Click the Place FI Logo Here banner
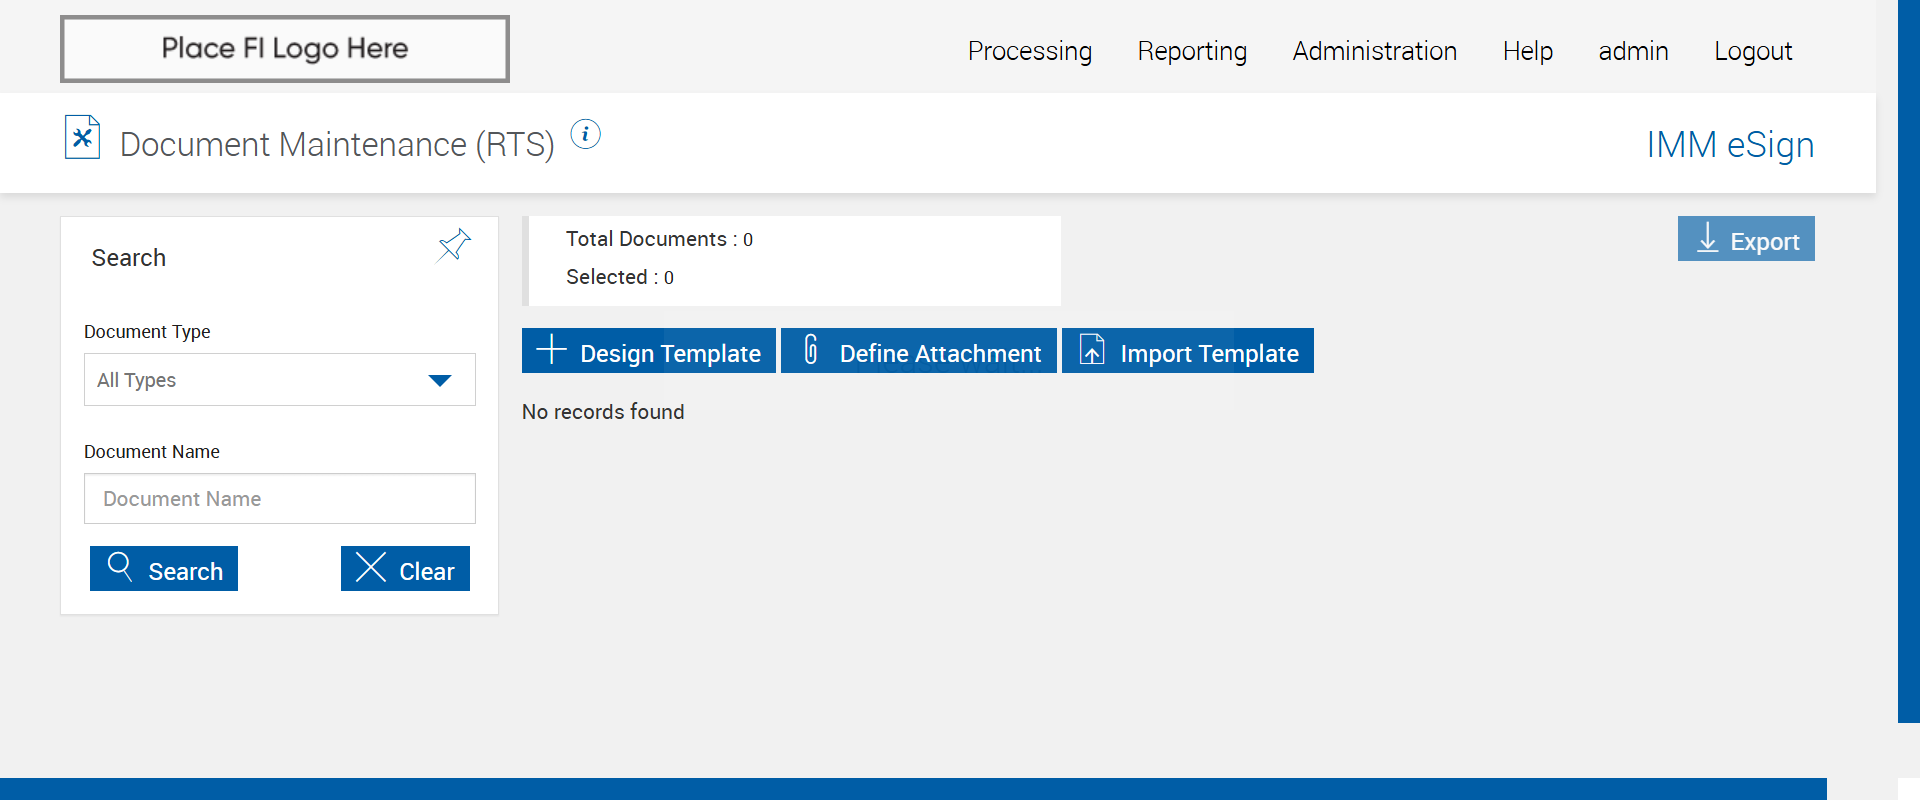1920x800 pixels. pos(285,49)
